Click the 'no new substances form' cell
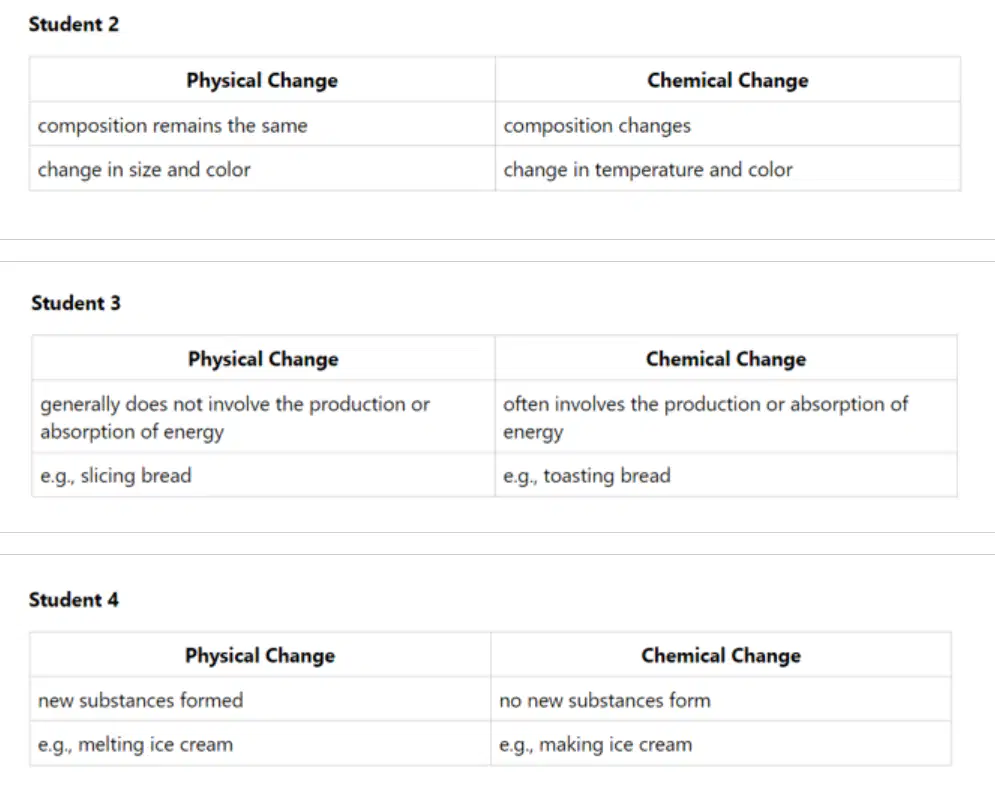995x801 pixels. pos(721,700)
